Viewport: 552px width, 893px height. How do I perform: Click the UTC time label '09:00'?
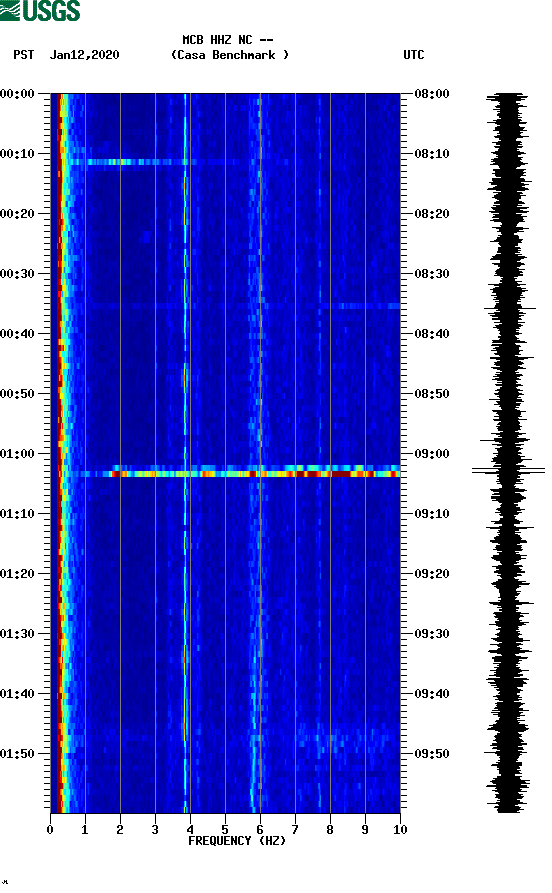click(432, 454)
